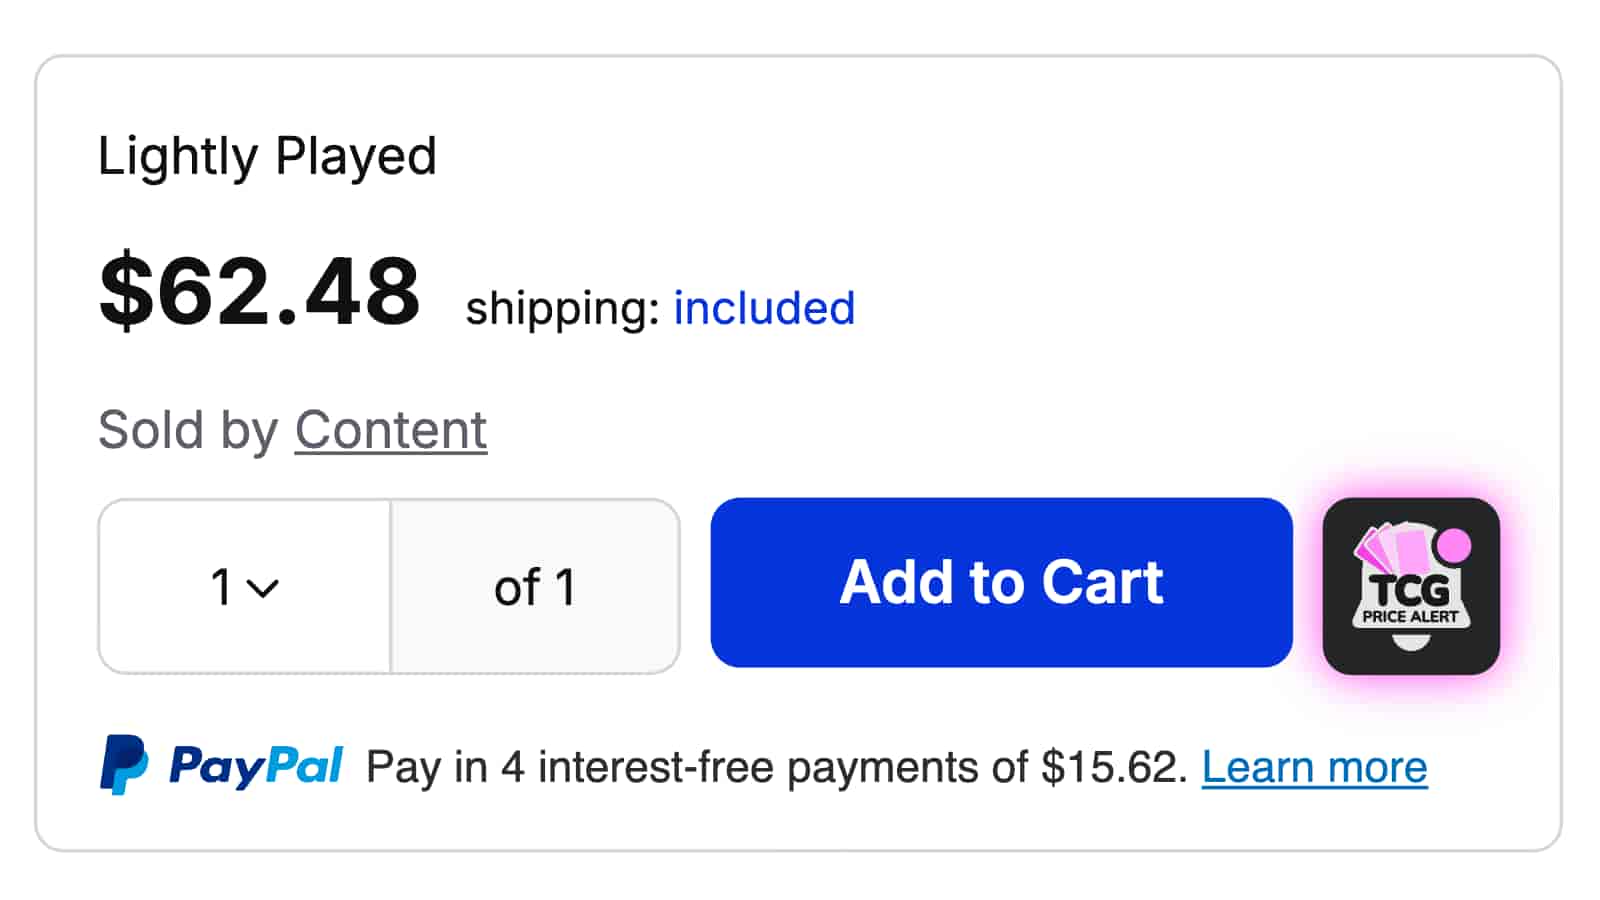This screenshot has height=900, width=1600.
Task: Click the pink notification dot on Price Alert
Action: (1453, 545)
